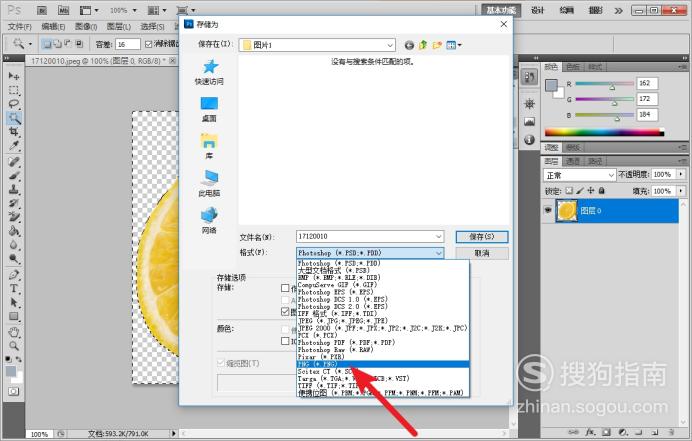Select the Paint Bucket tool
This screenshot has width=692, height=441.
[x=14, y=230]
